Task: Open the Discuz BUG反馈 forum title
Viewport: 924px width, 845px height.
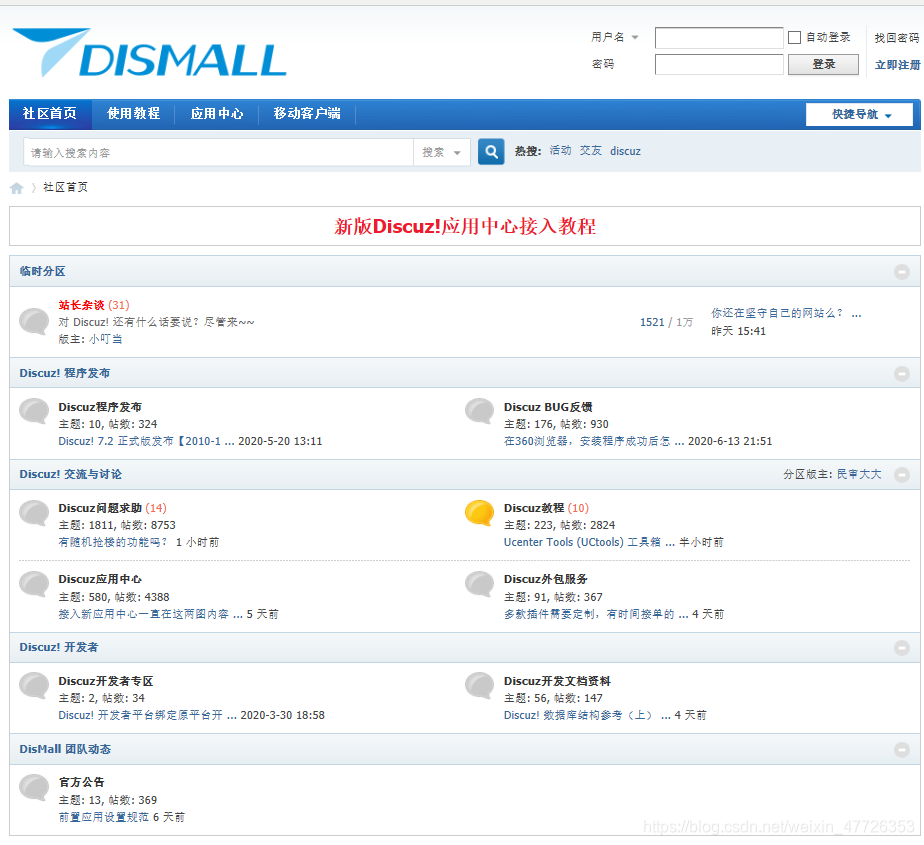Action: point(548,407)
